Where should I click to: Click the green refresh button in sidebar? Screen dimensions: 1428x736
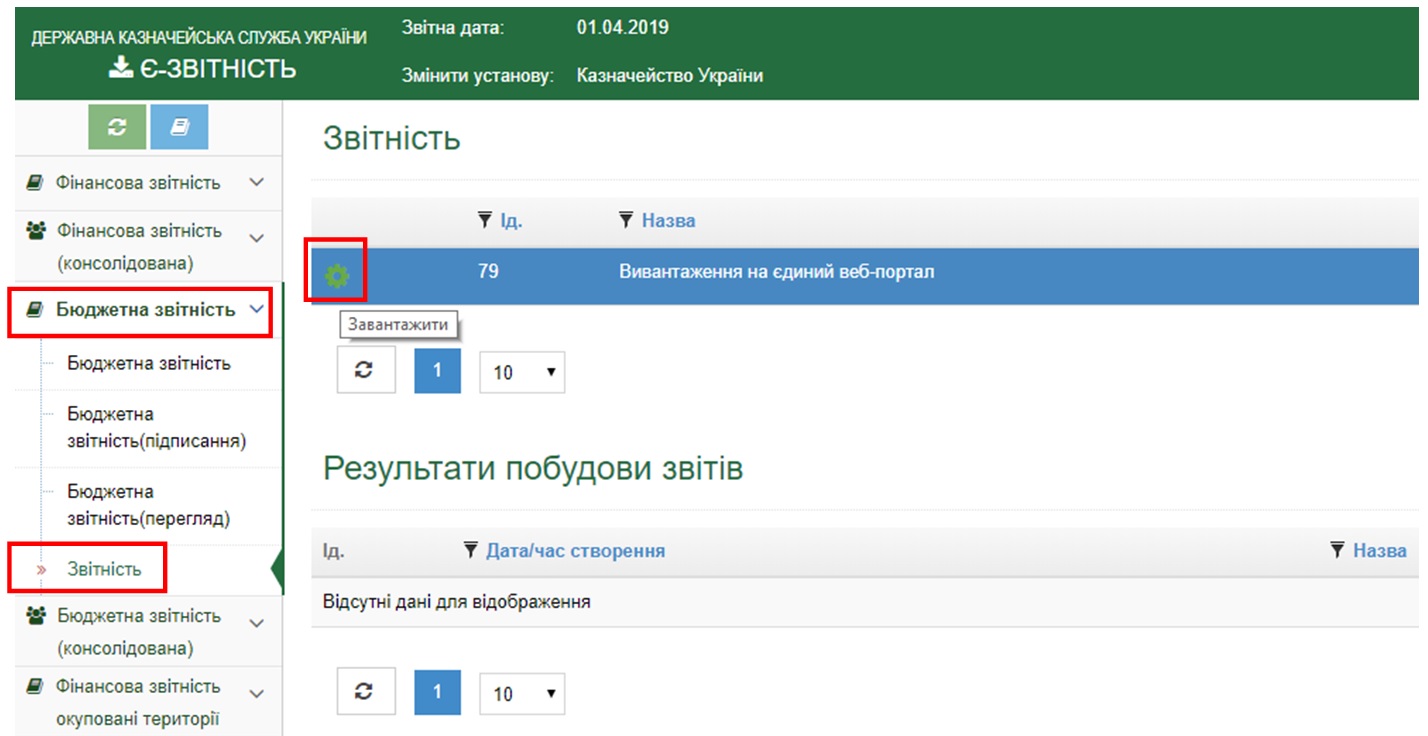tap(117, 127)
